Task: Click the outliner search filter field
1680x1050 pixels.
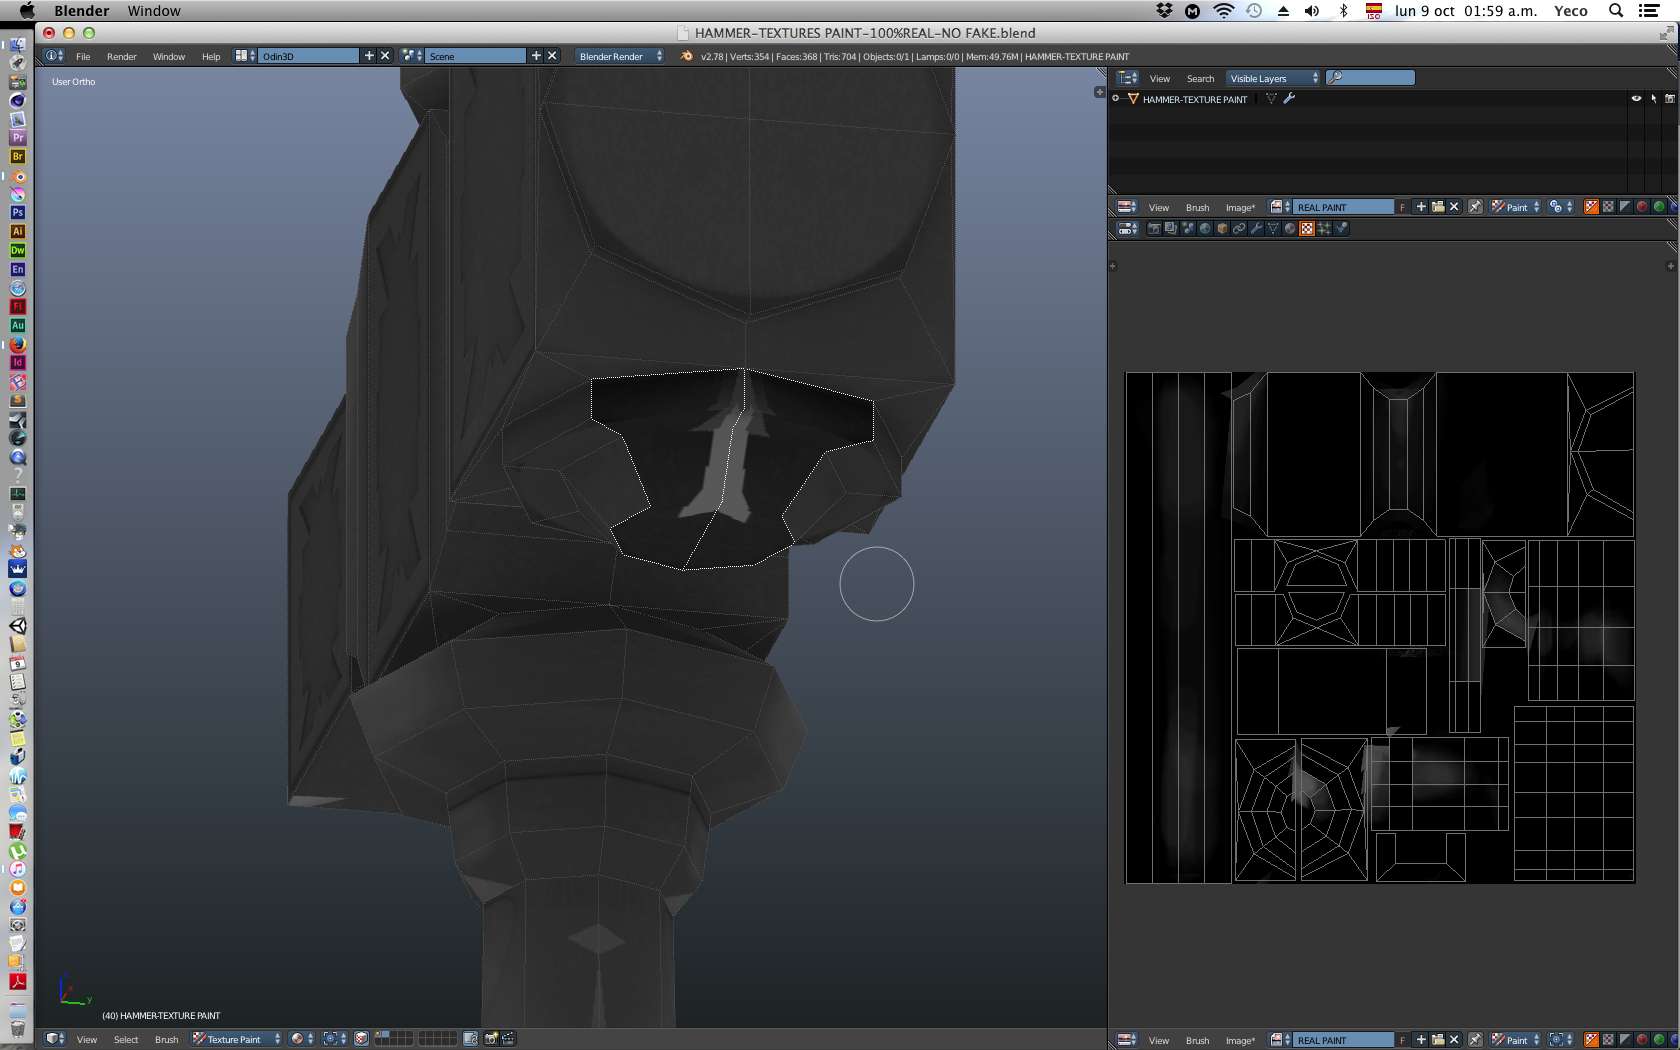Action: 1370,78
